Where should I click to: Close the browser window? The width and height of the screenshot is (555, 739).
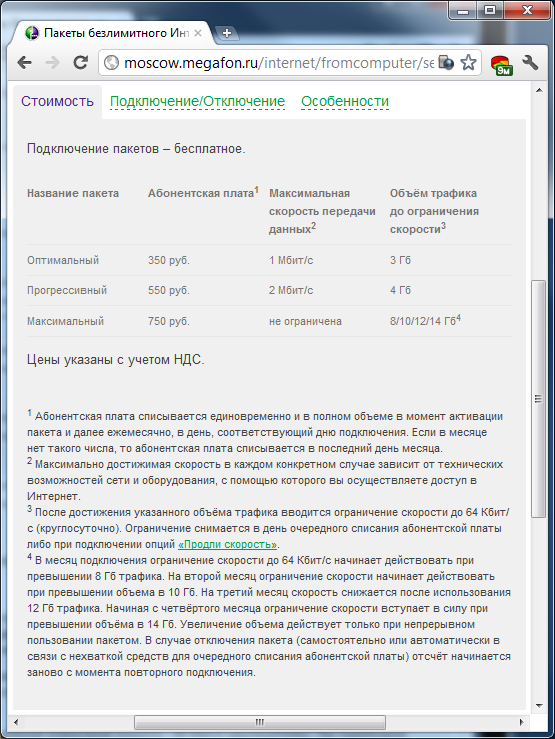pyautogui.click(x=527, y=10)
